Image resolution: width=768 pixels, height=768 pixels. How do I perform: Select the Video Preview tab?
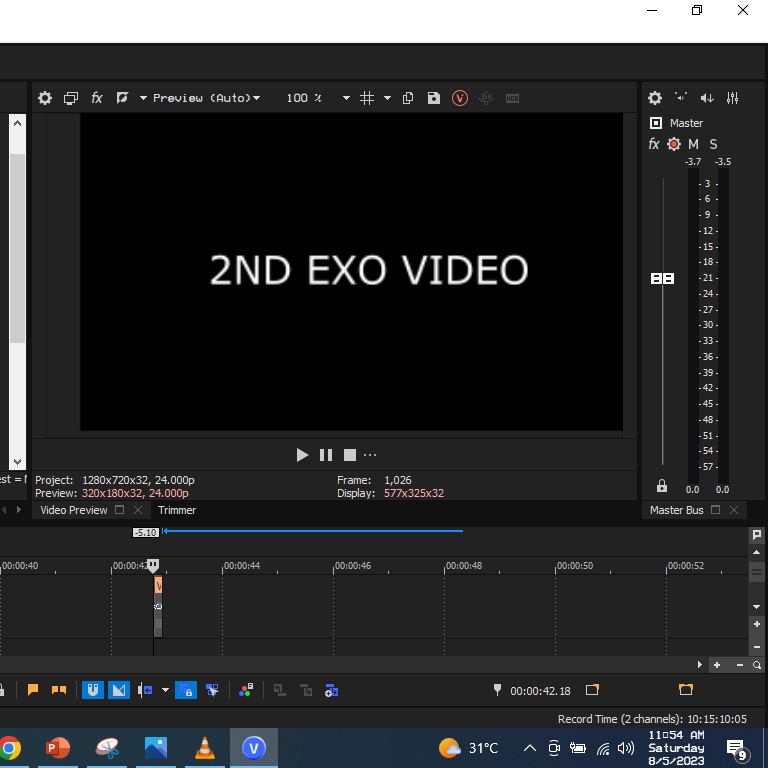73,510
